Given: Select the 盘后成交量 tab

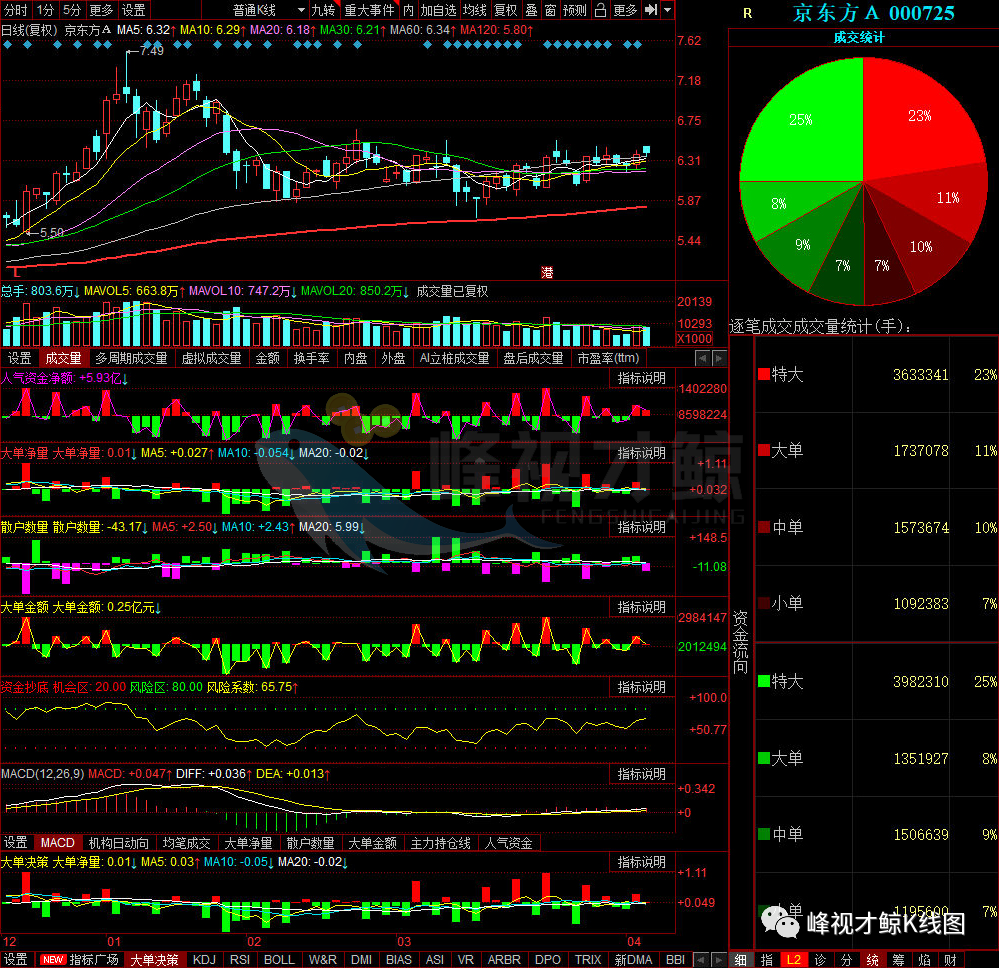Looking at the screenshot, I should tap(533, 358).
